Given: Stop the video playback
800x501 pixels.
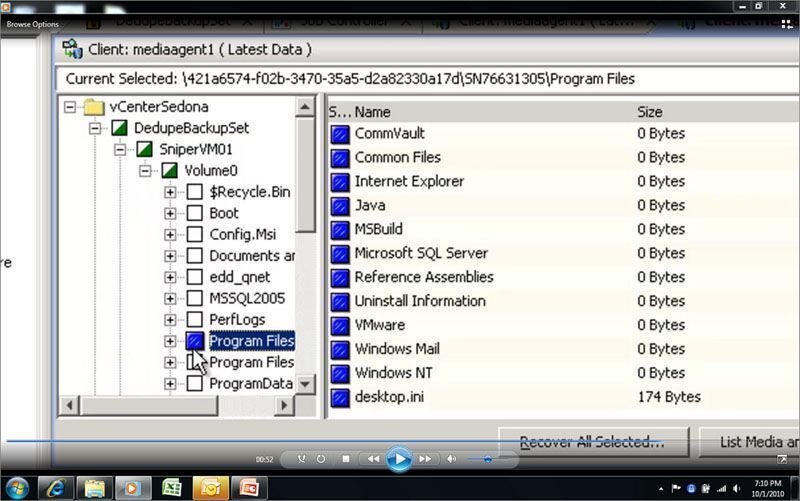Looking at the screenshot, I should pyautogui.click(x=346, y=459).
